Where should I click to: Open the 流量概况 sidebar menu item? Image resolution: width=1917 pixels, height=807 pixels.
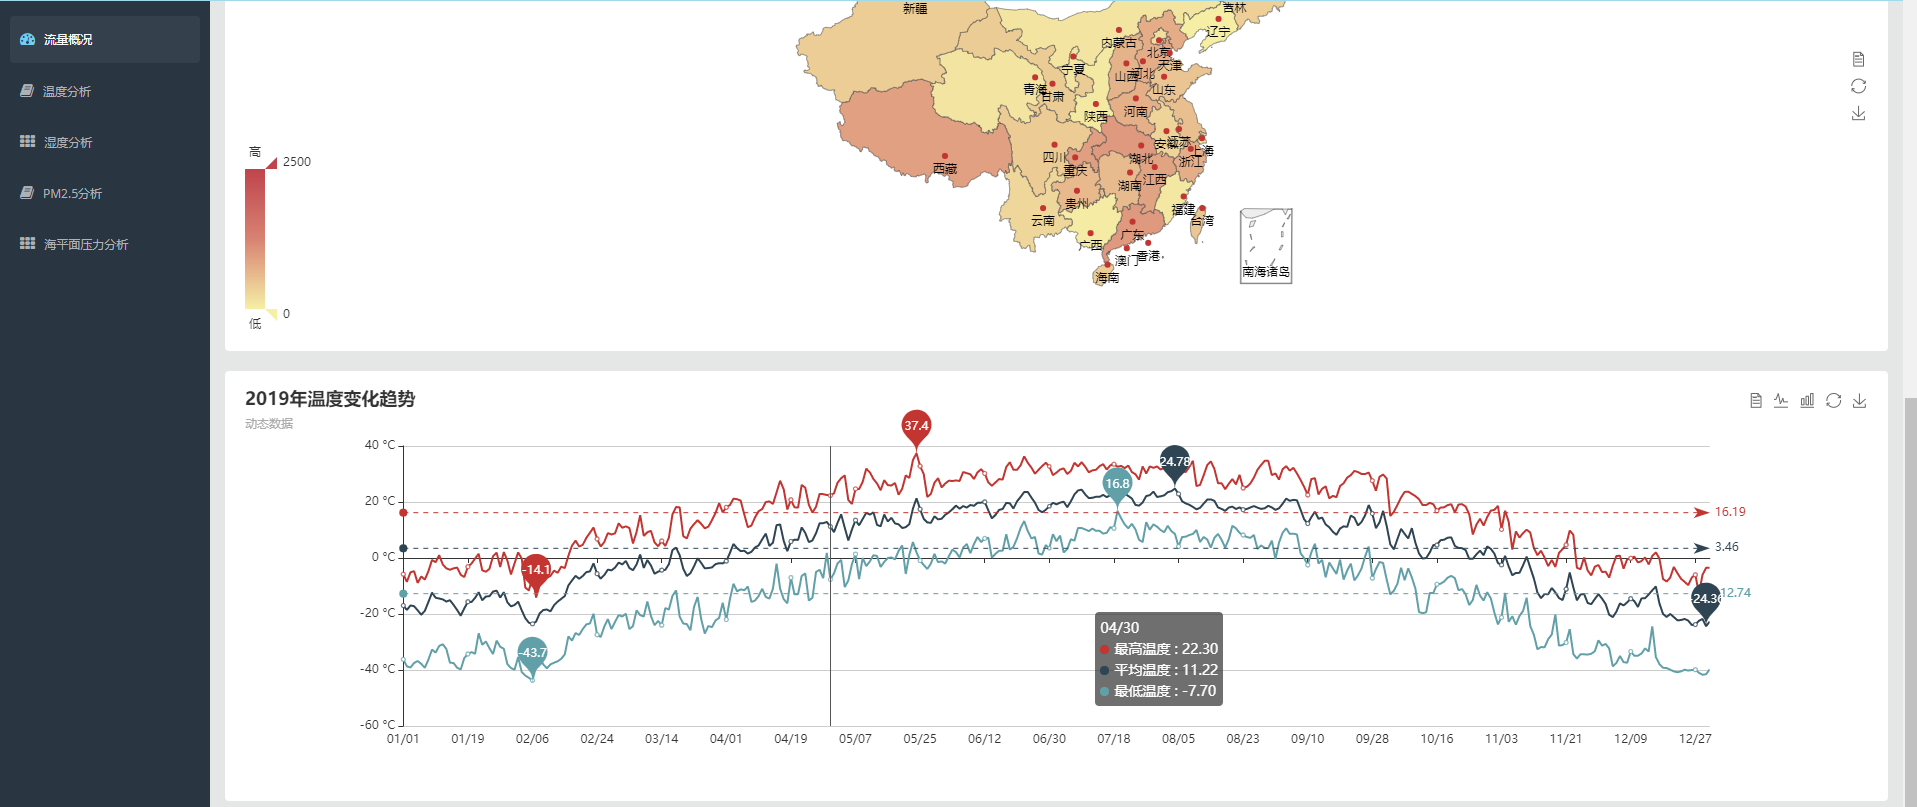pos(105,39)
